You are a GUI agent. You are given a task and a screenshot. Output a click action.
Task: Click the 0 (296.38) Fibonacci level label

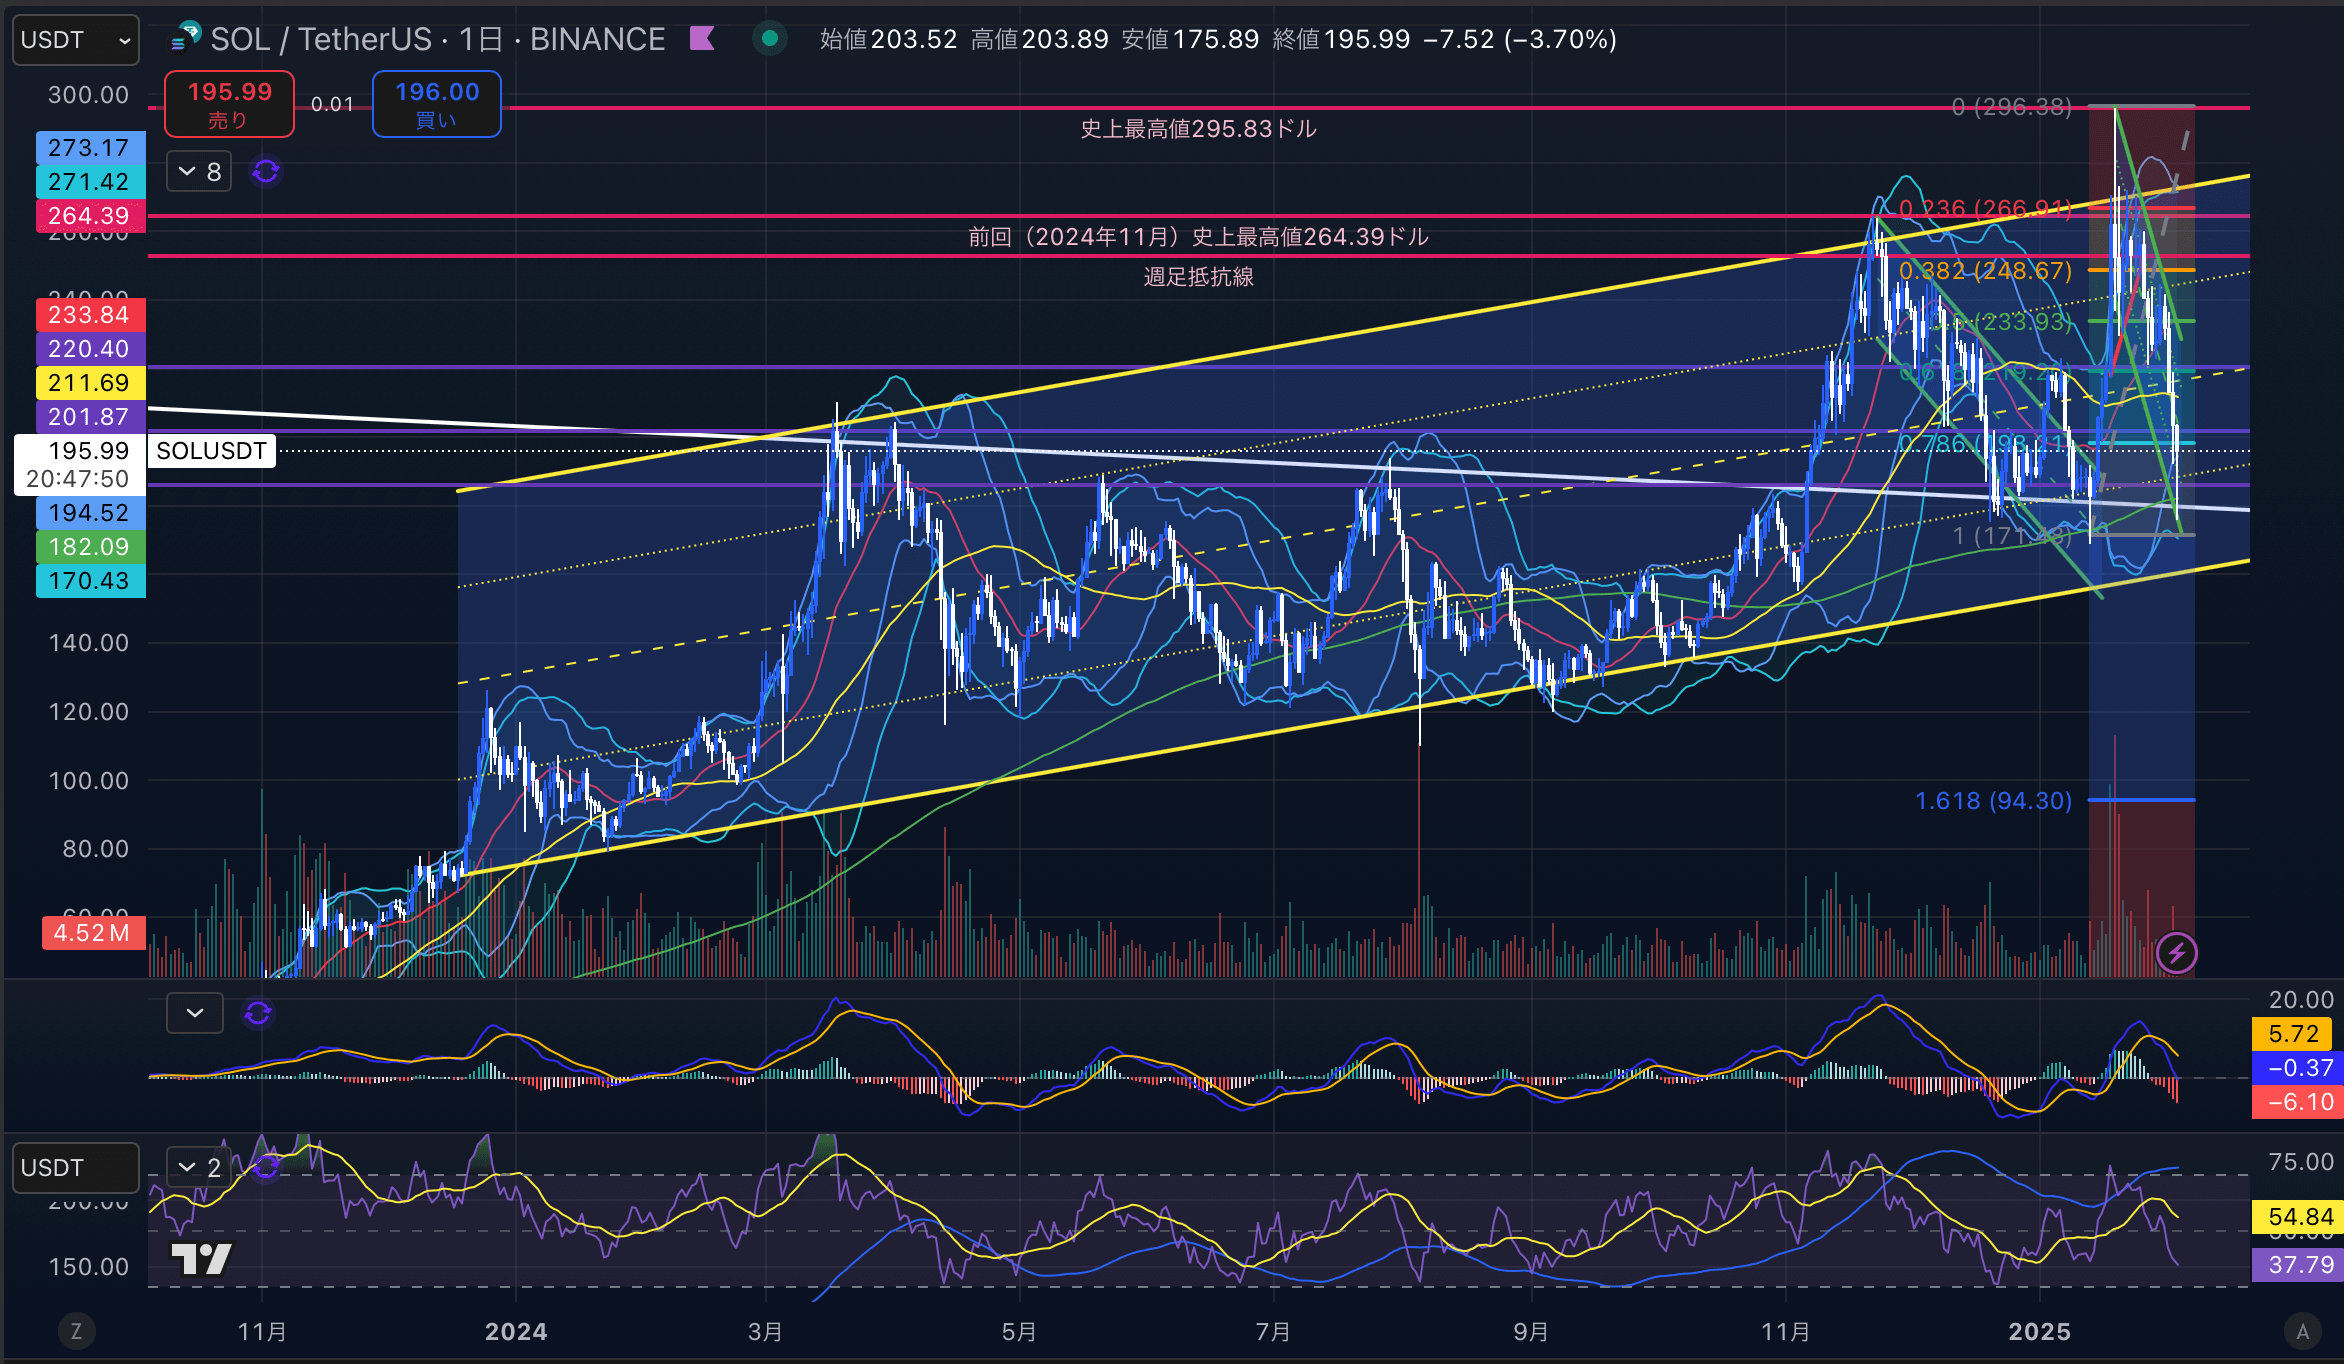[x=2012, y=107]
